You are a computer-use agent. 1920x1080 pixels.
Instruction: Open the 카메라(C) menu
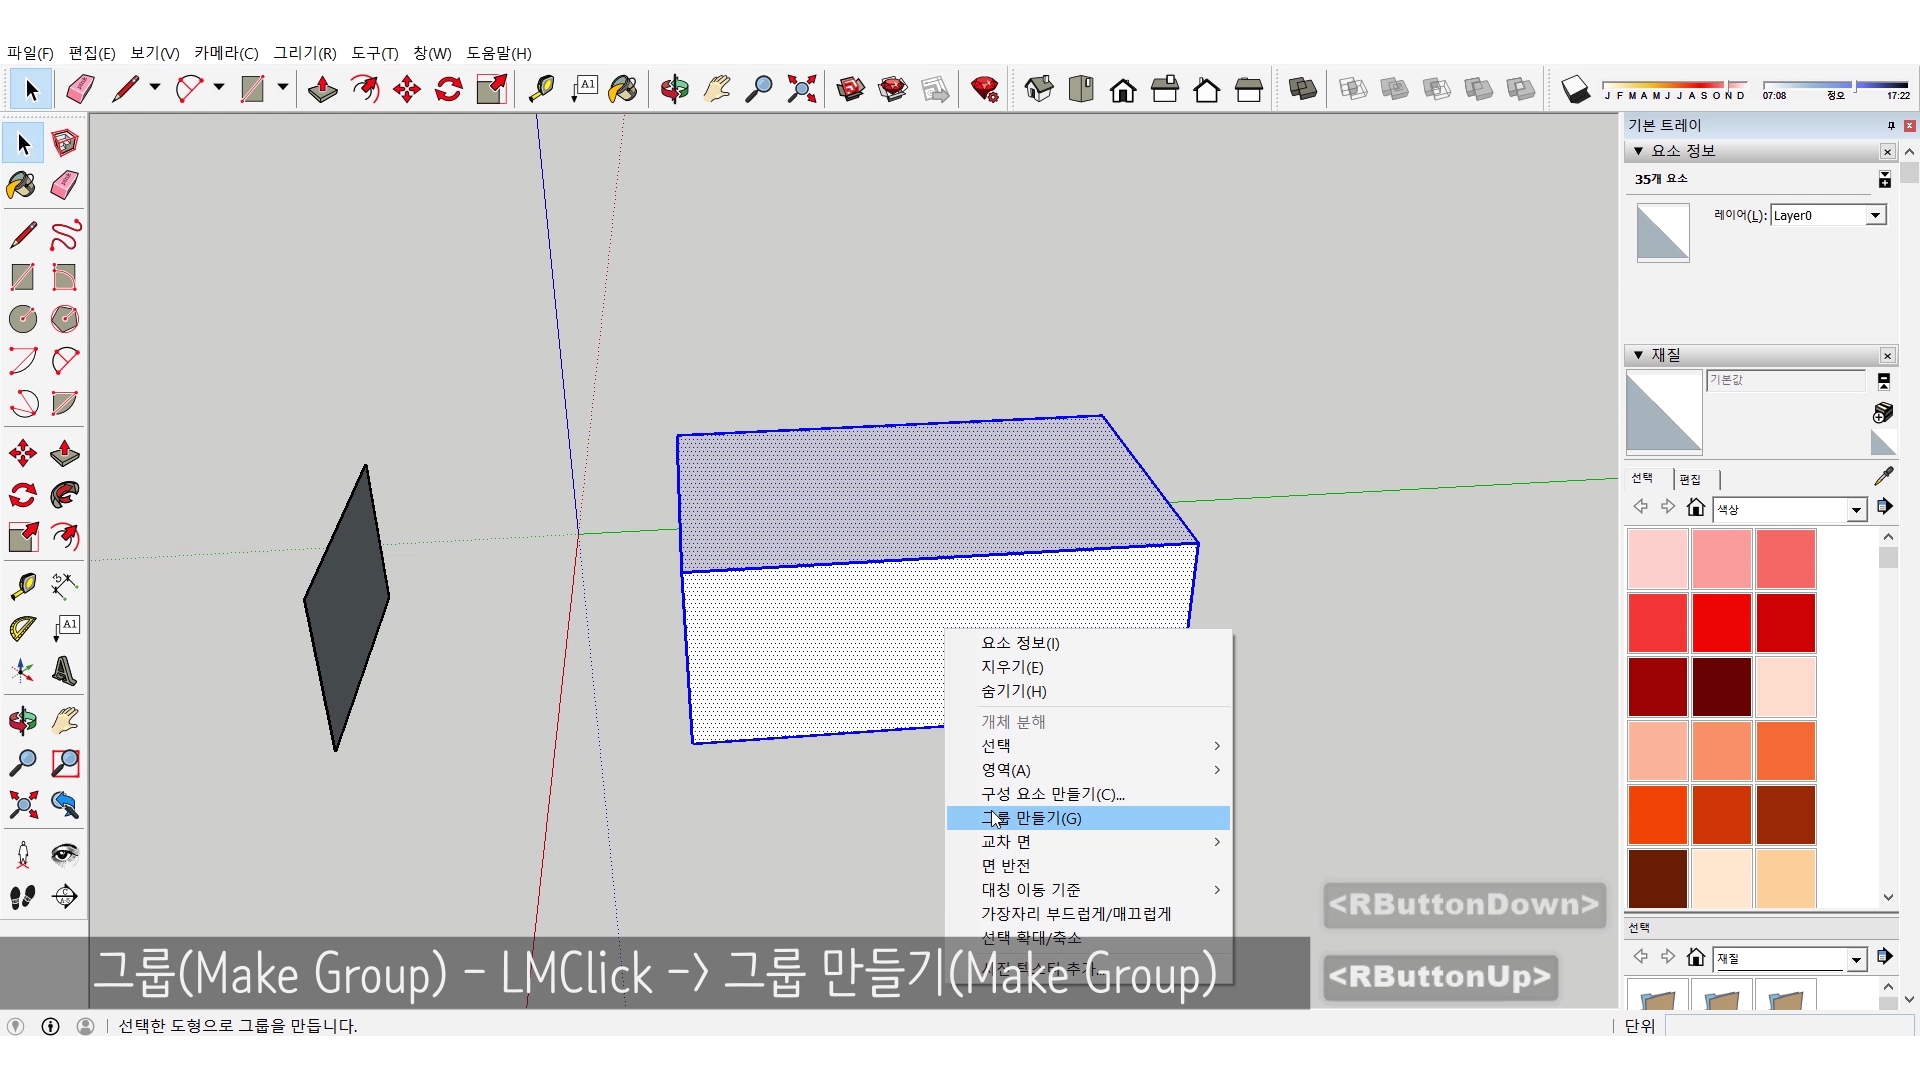[x=226, y=53]
